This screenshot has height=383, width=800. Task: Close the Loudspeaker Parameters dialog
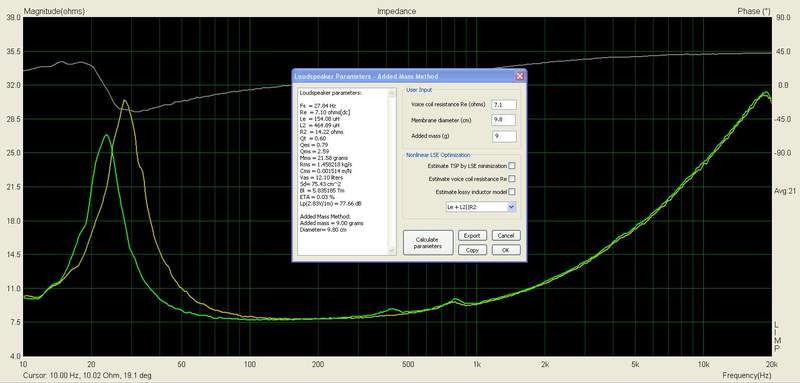[x=520, y=76]
